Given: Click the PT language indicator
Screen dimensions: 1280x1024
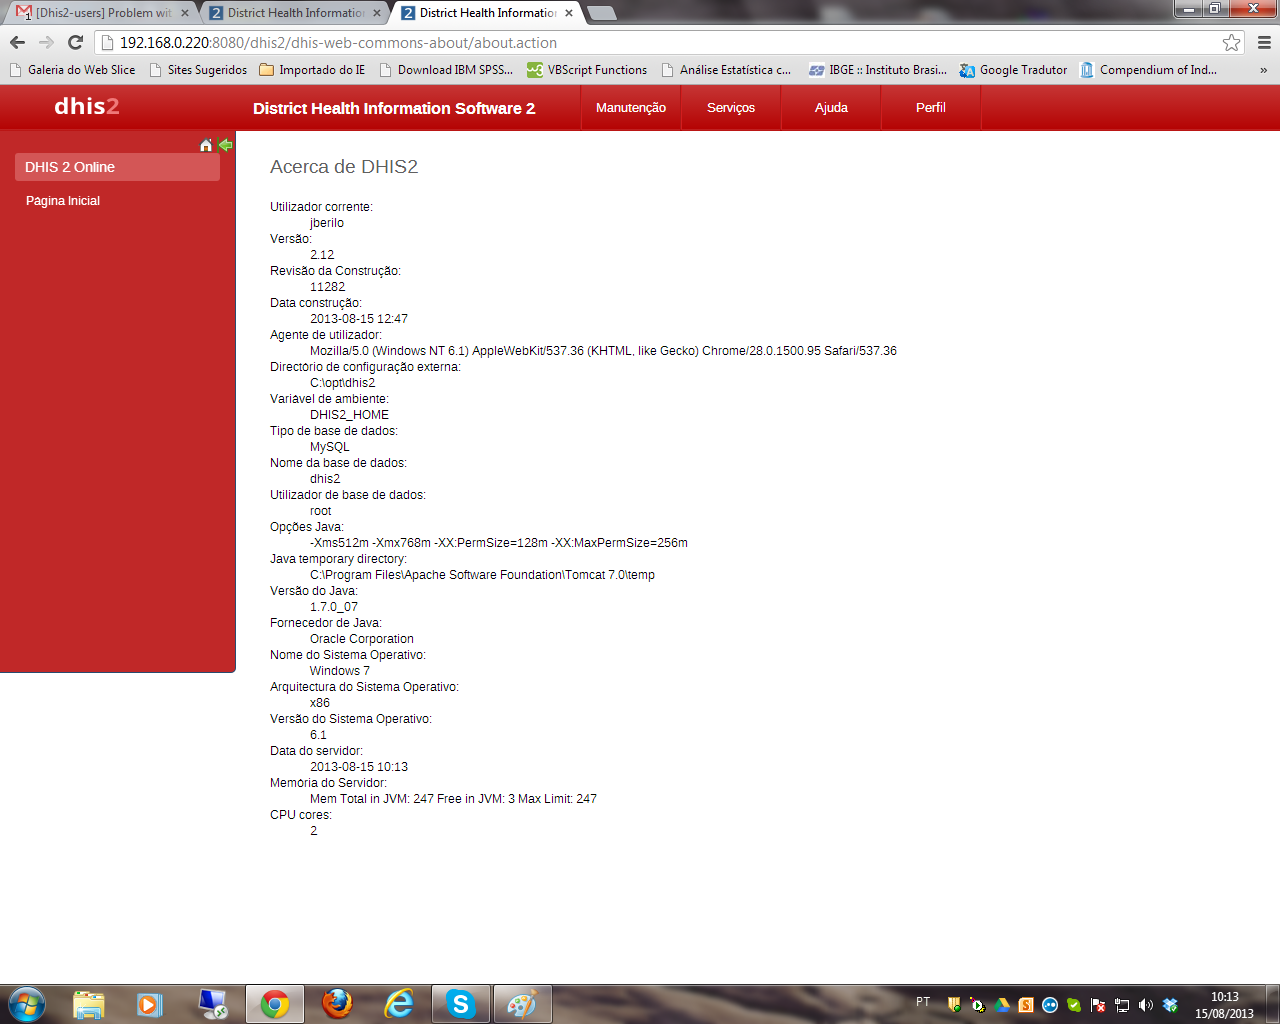Looking at the screenshot, I should coord(923,1002).
